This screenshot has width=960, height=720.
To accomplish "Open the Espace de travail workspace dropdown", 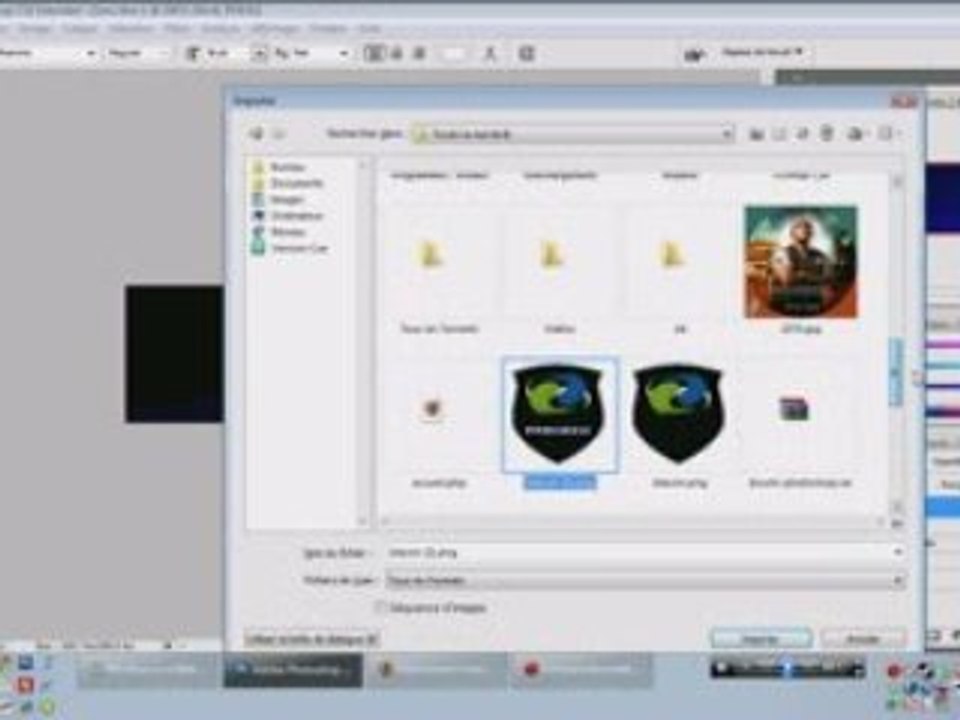I will click(763, 52).
